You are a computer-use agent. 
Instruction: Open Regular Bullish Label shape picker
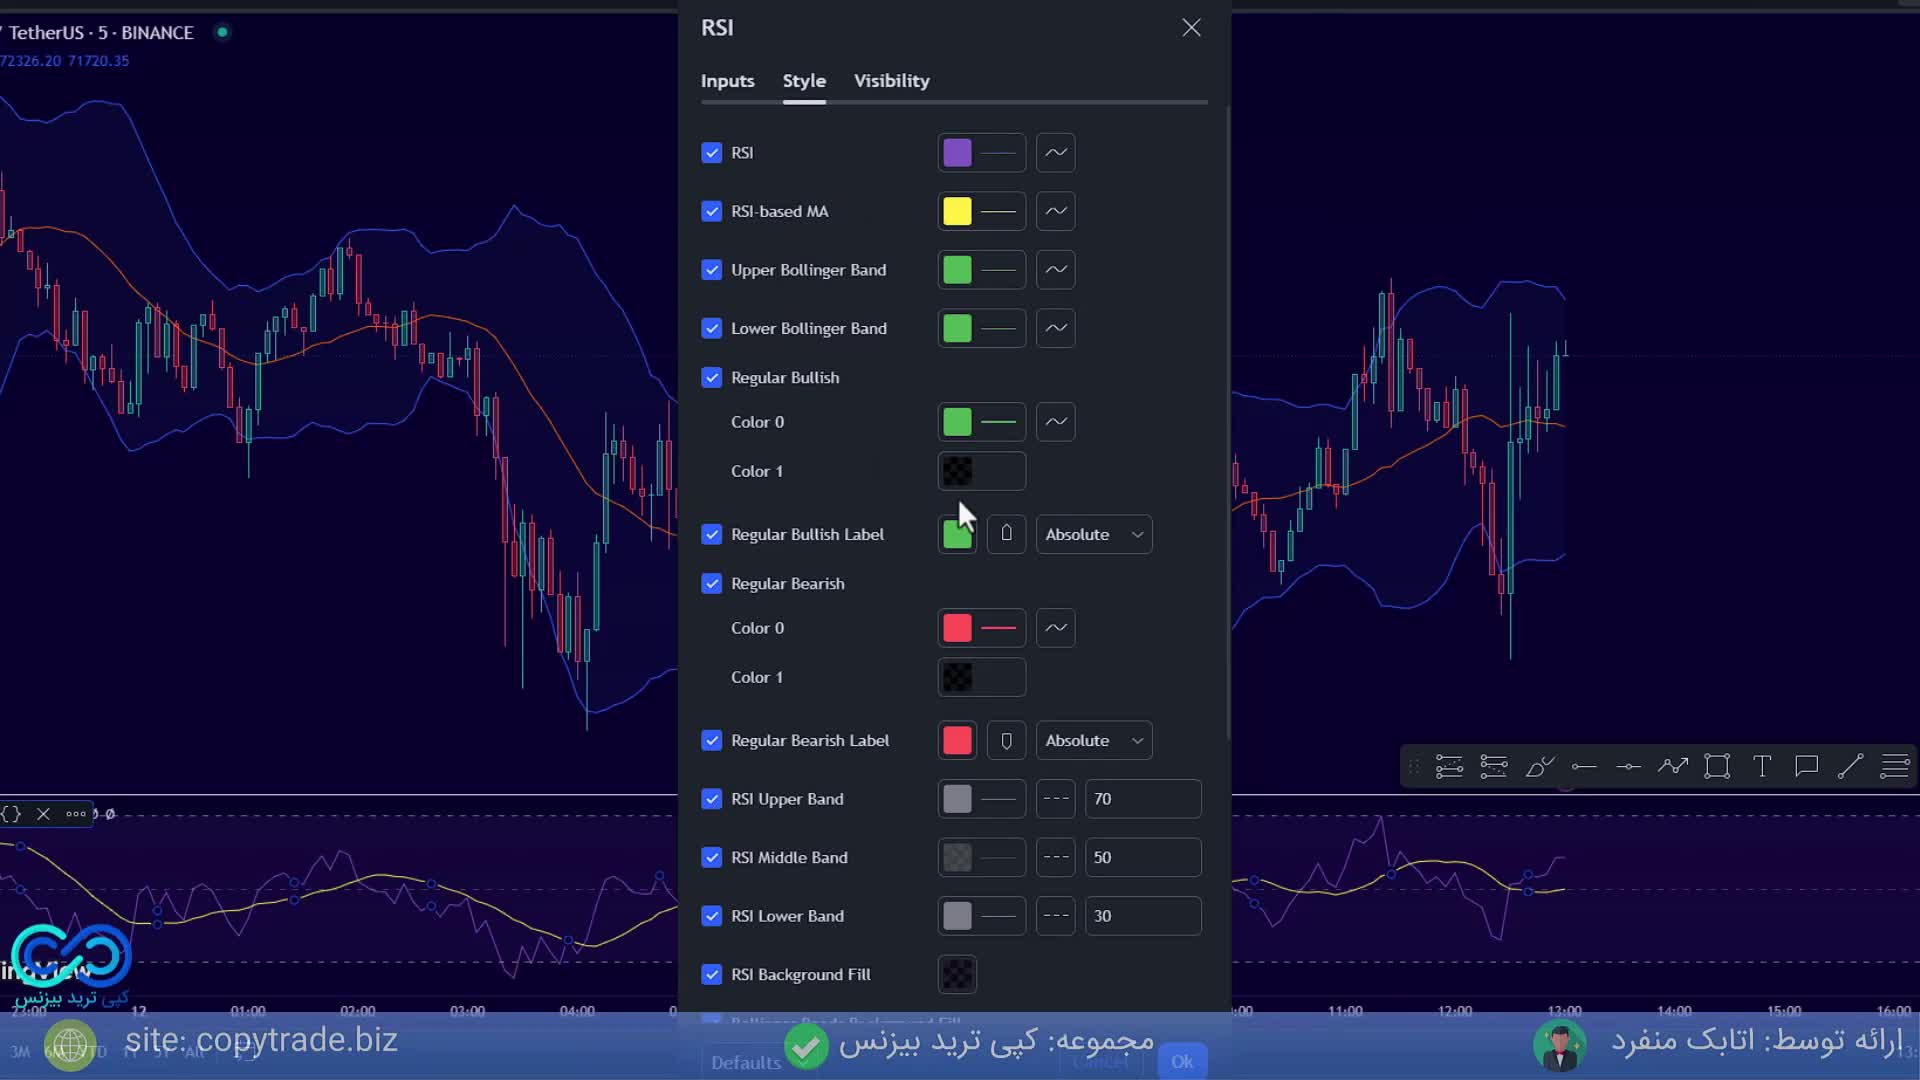pos(1006,534)
